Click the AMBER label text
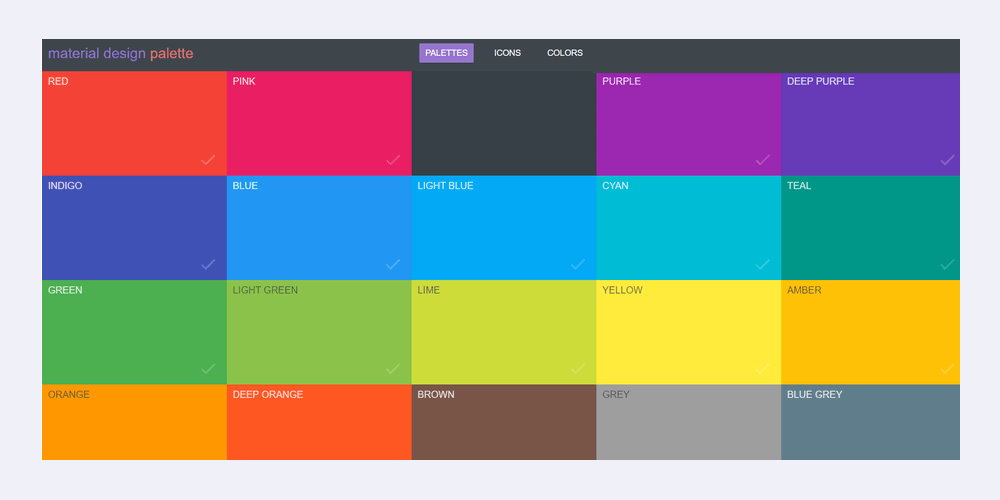 click(x=804, y=290)
